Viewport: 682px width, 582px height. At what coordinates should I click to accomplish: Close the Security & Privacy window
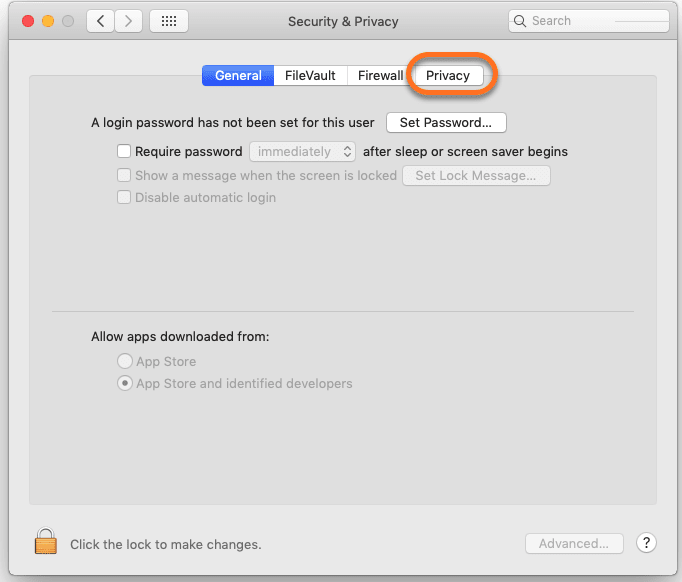tap(27, 21)
